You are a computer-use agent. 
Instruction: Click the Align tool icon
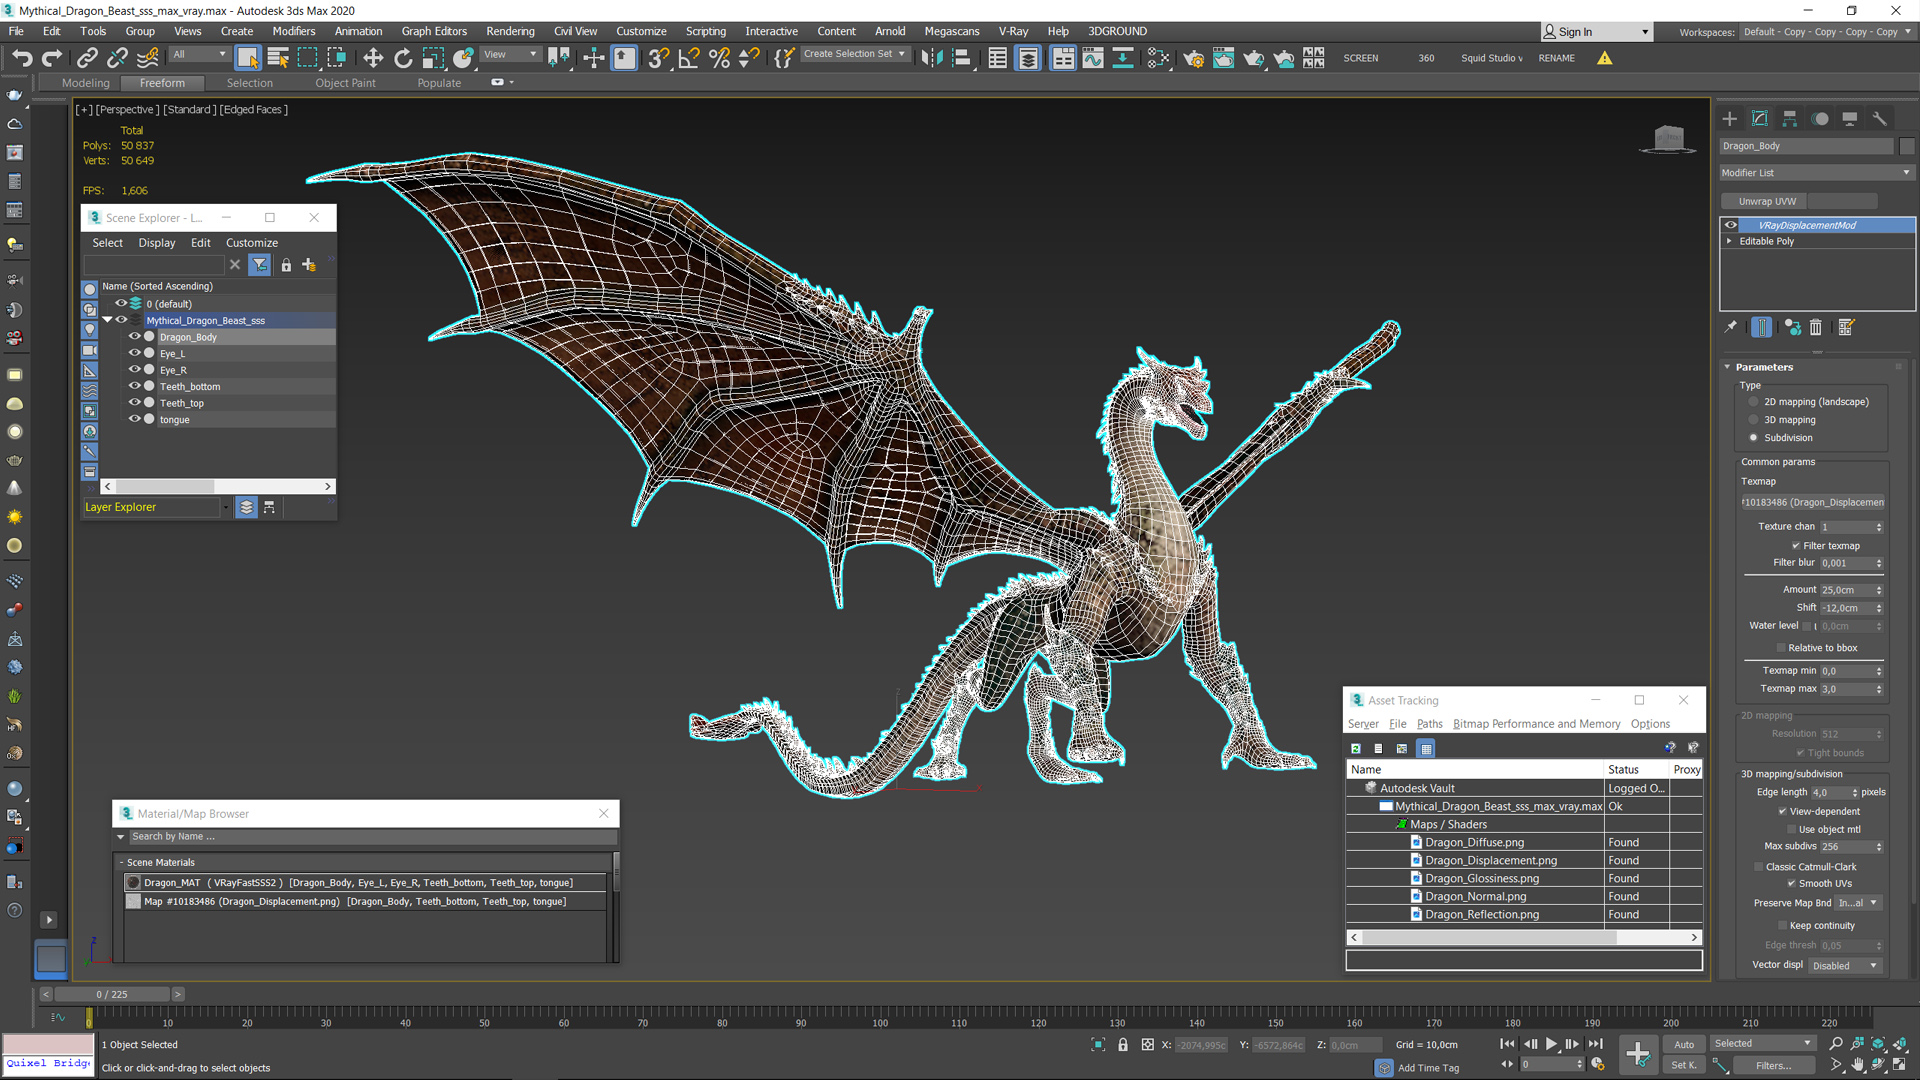tap(961, 58)
